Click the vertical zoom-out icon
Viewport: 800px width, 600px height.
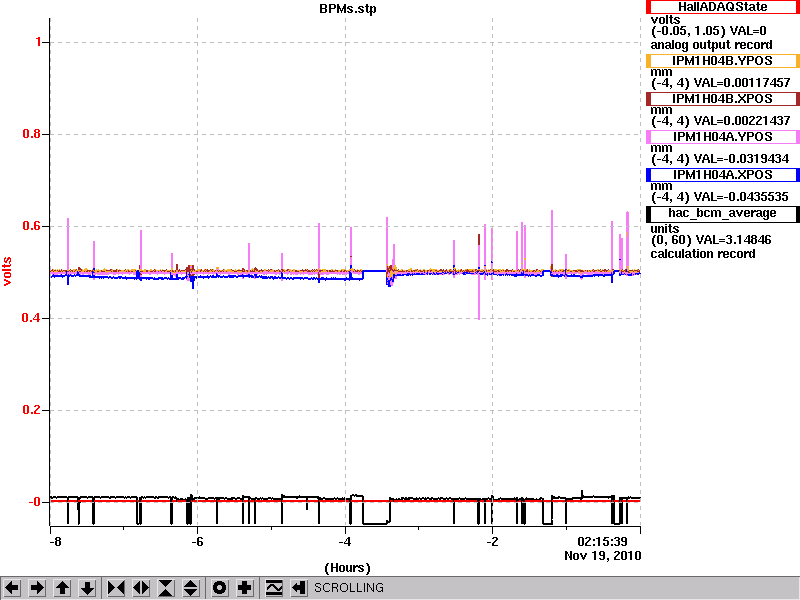191,588
